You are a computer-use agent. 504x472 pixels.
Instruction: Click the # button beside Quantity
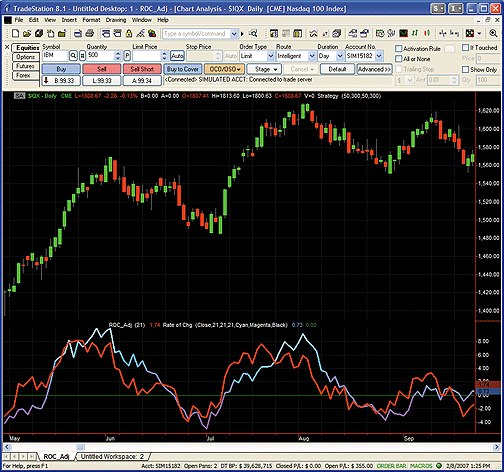(x=82, y=56)
